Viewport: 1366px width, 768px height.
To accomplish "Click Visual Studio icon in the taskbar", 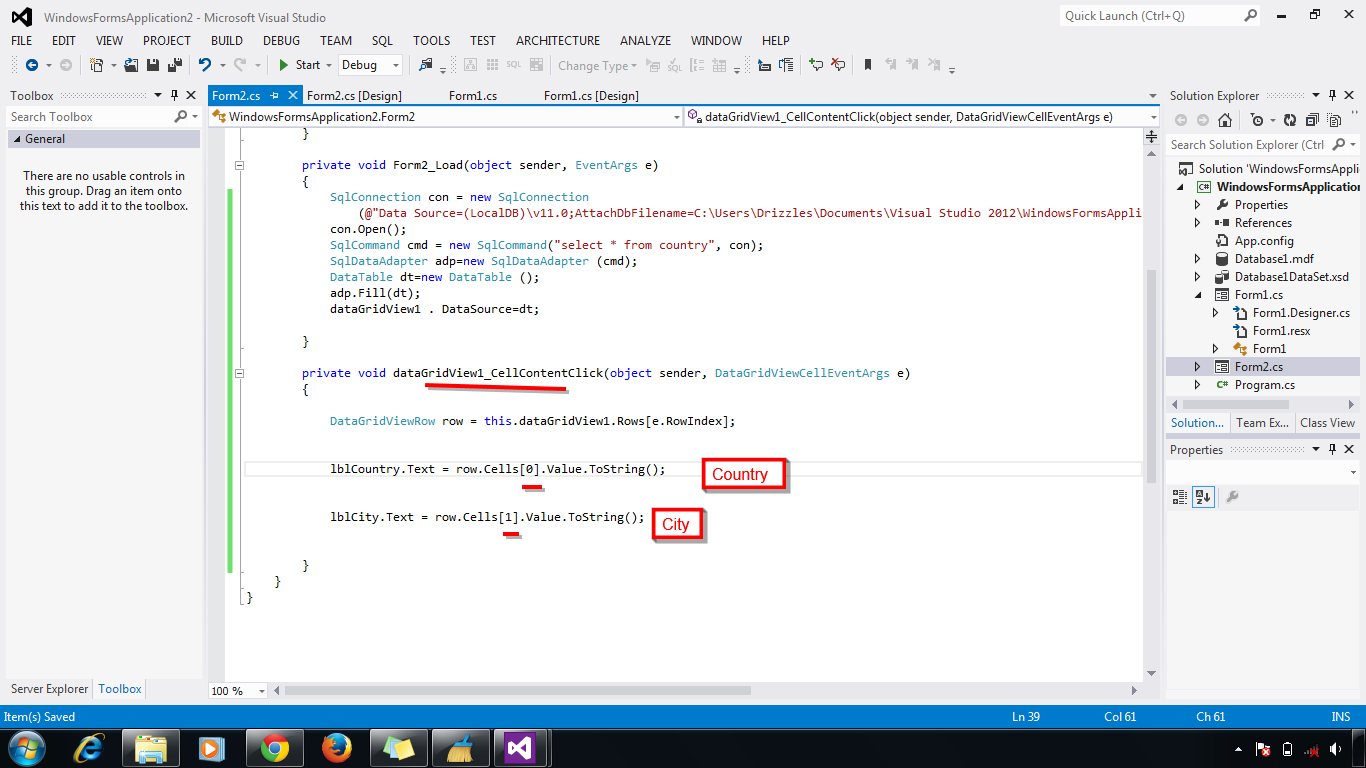I will (522, 747).
